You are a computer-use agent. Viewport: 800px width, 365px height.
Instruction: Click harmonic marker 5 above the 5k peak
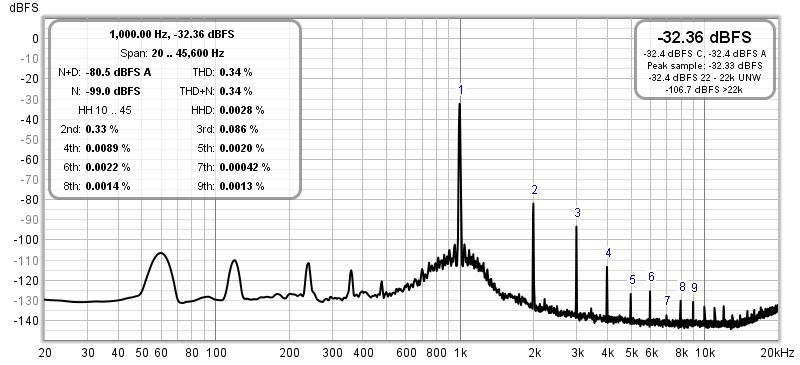pyautogui.click(x=632, y=280)
